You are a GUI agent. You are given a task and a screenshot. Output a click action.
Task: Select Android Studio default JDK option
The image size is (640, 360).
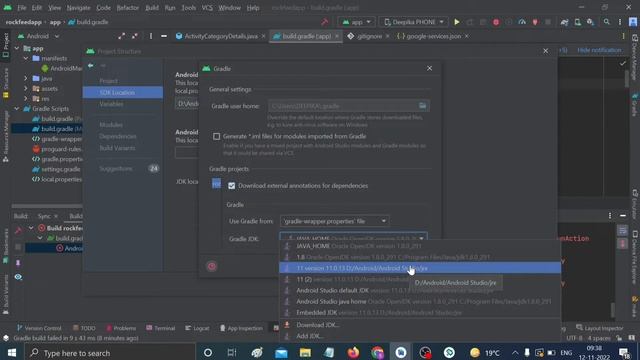(420, 291)
